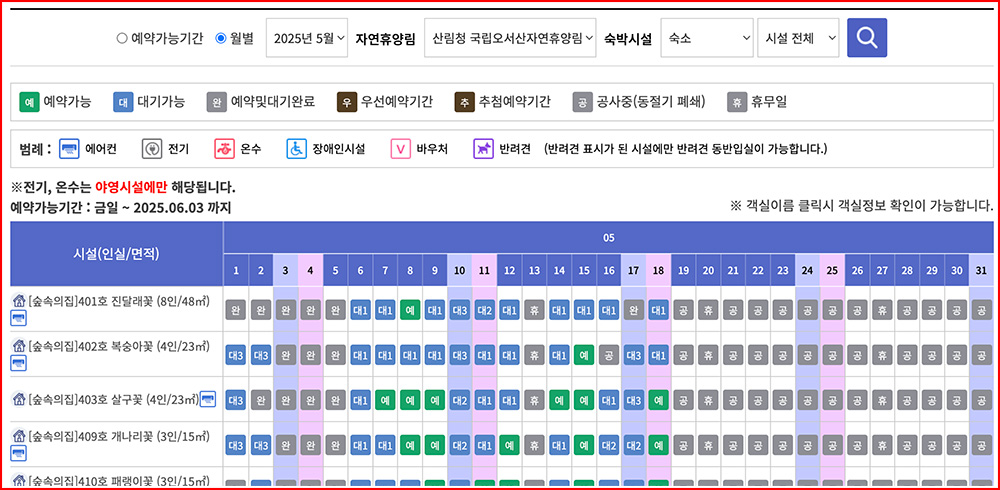The height and width of the screenshot is (490, 1000).
Task: Join waitlist 대3 for 401호 on May 10
Action: [x=460, y=309]
